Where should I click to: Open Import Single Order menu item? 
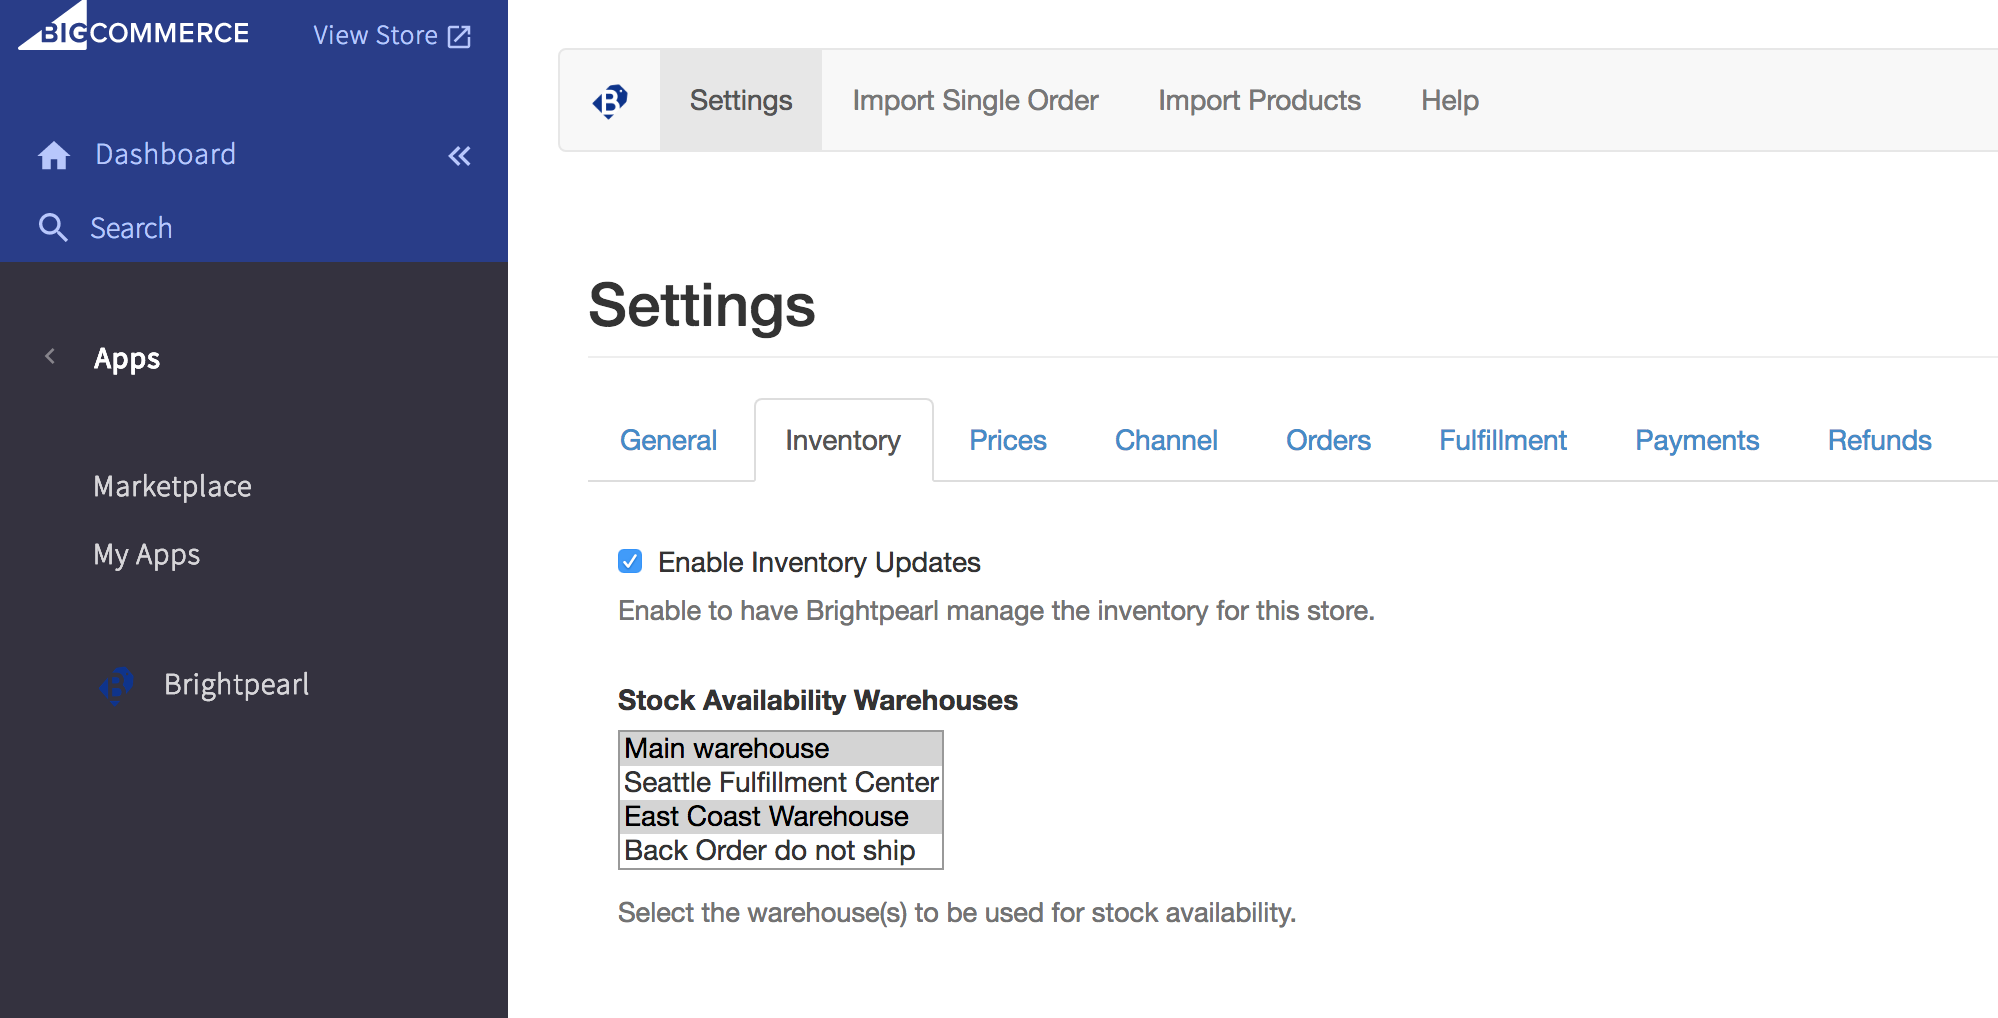tap(975, 100)
